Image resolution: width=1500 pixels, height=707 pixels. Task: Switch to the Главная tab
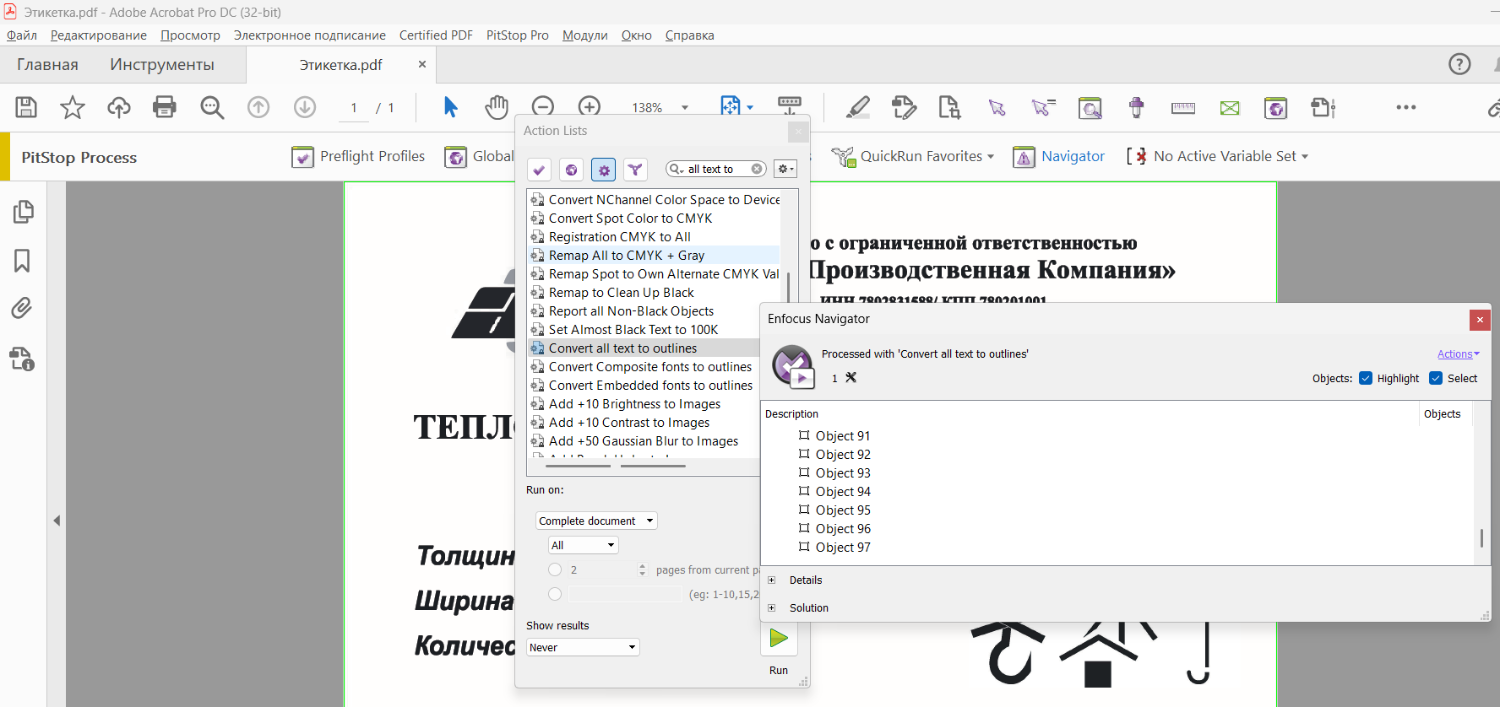click(47, 65)
